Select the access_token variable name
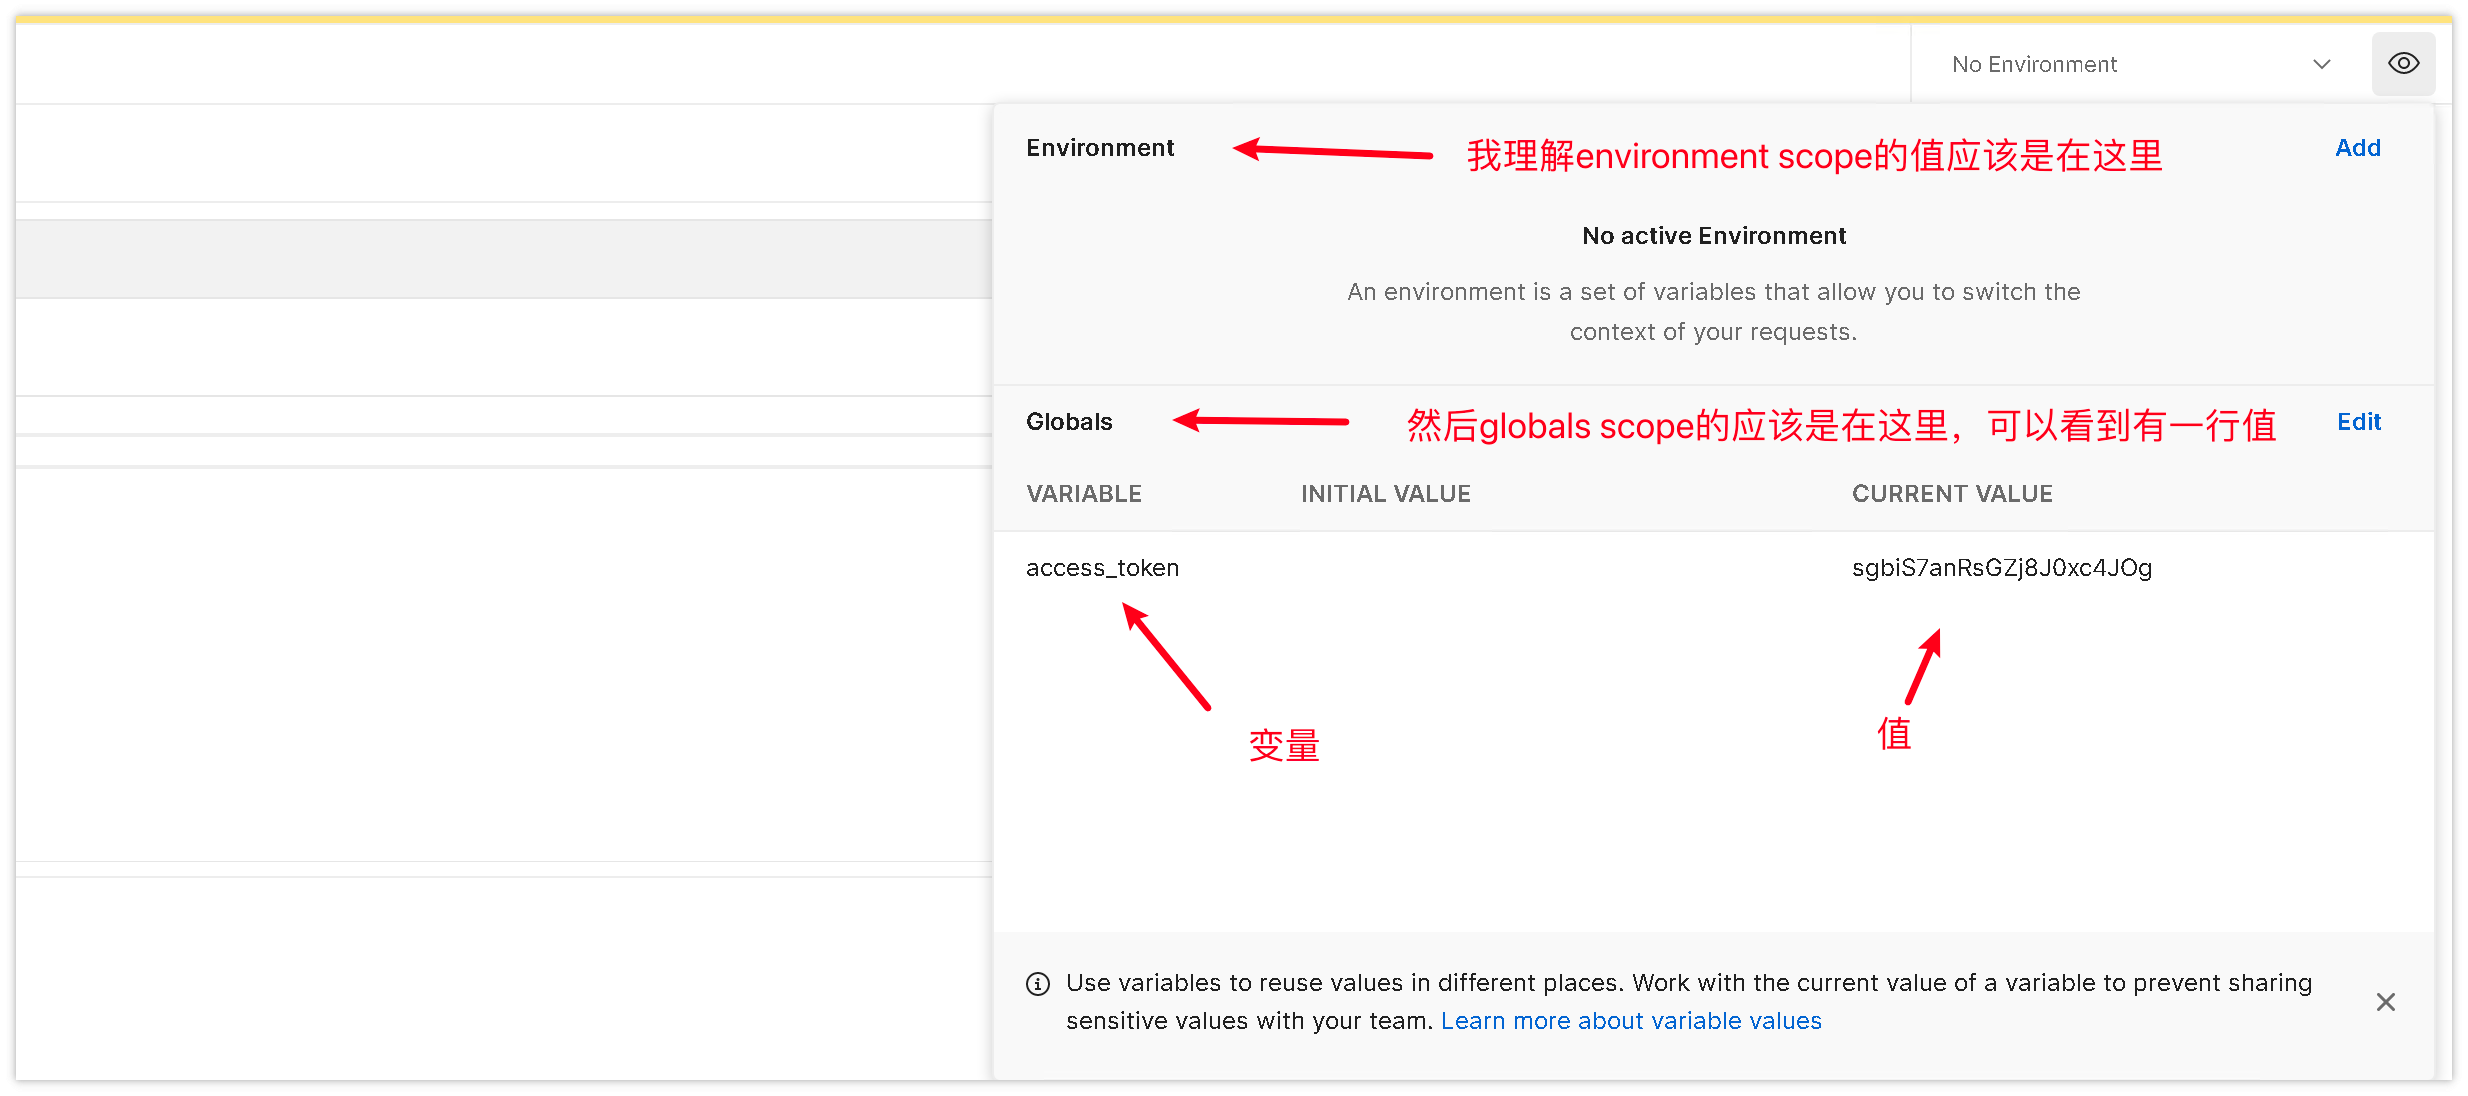The width and height of the screenshot is (2468, 1096). coord(1102,568)
